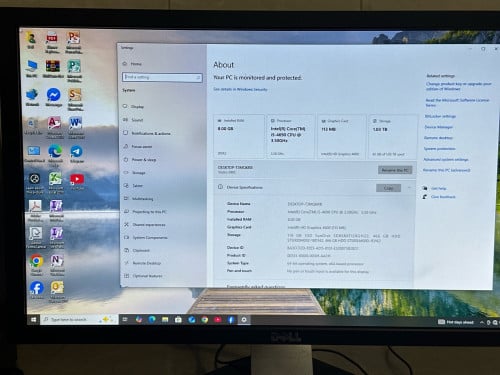Open Display settings in the sidebar
Viewport: 500px width, 375px height.
pos(133,107)
